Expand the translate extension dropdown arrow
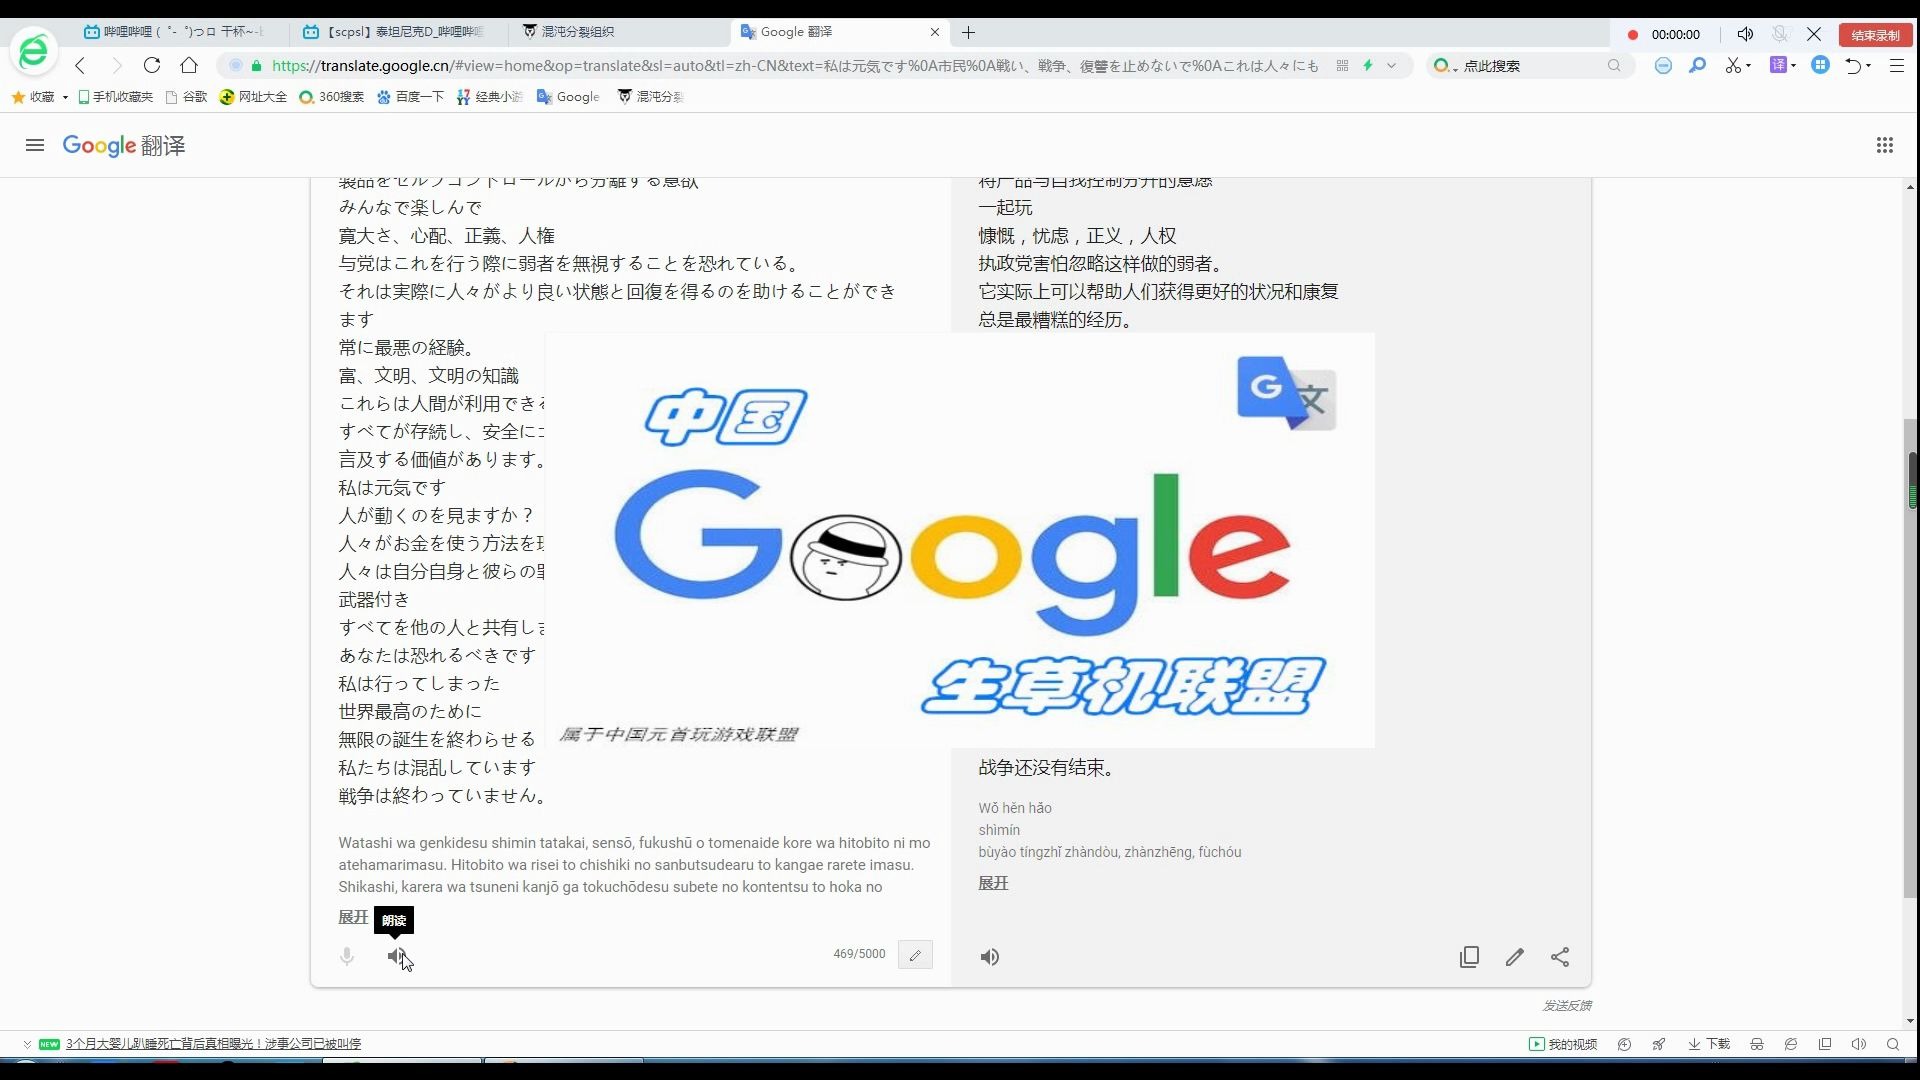1920x1080 pixels. point(1793,66)
